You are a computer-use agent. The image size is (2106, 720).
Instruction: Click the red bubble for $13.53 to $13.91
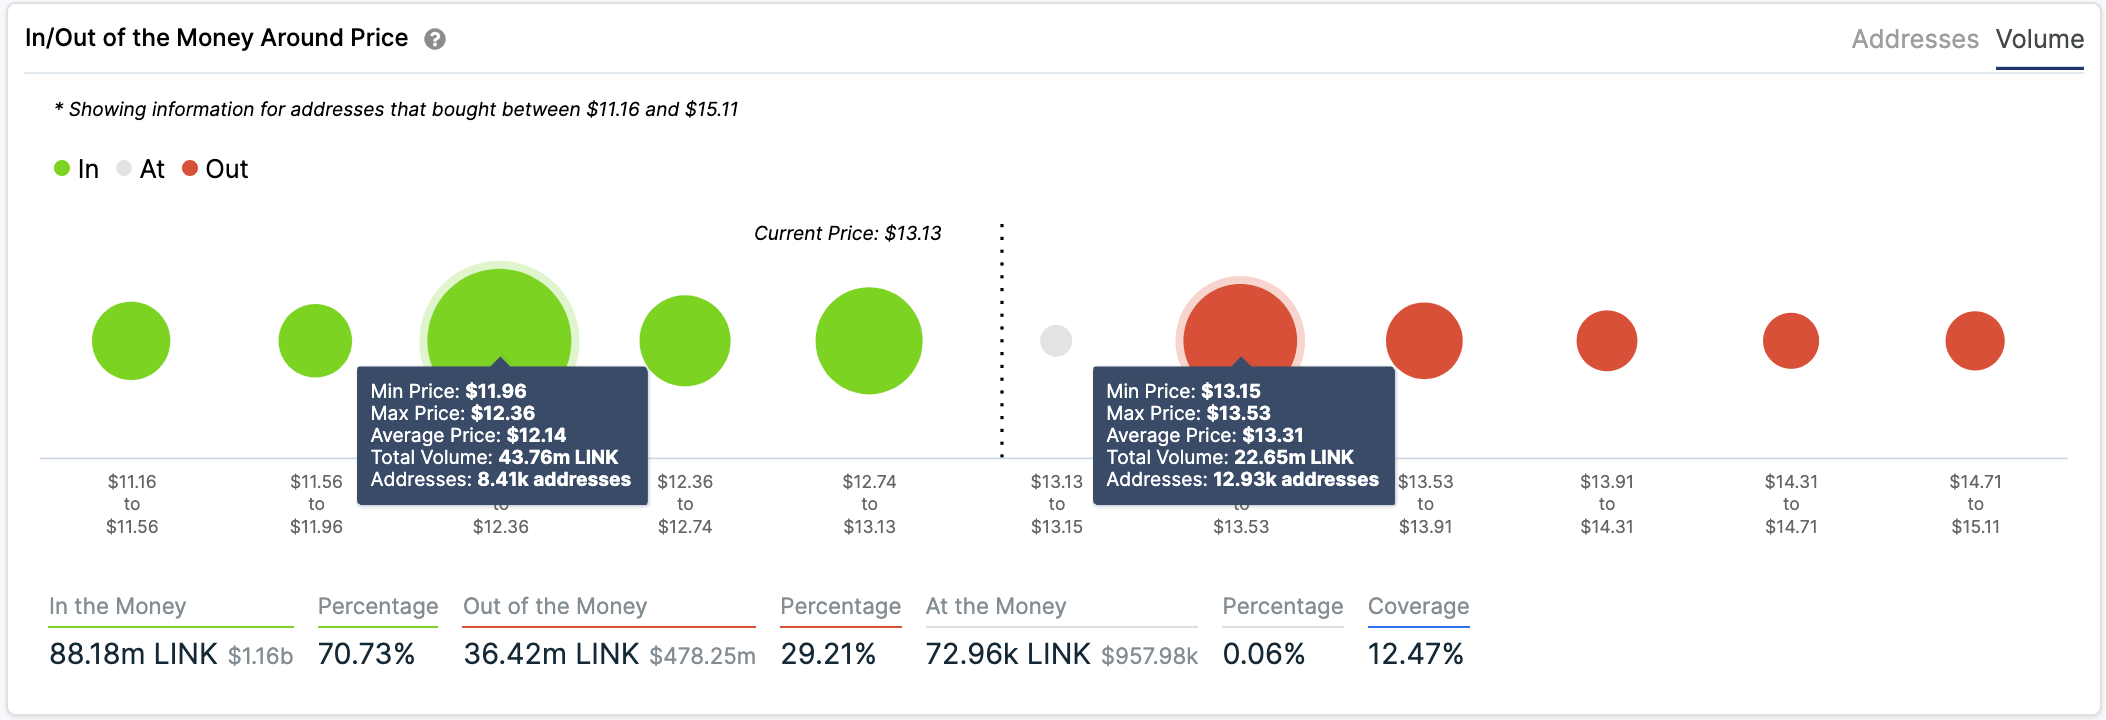(x=1424, y=341)
